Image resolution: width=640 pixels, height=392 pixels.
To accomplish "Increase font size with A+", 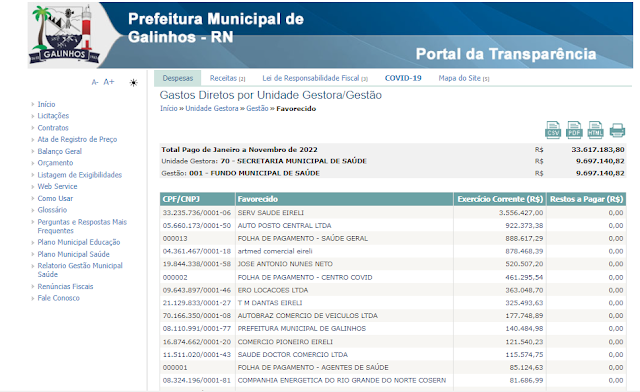I will pos(109,82).
